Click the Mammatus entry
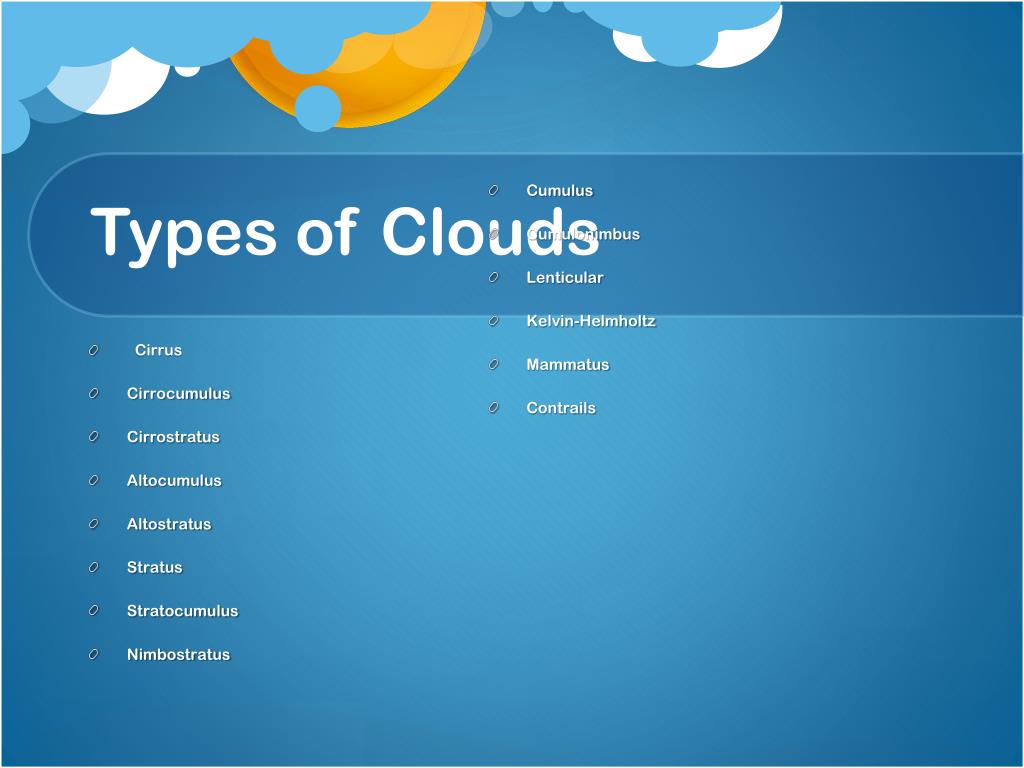This screenshot has height=768, width=1024. click(x=568, y=364)
